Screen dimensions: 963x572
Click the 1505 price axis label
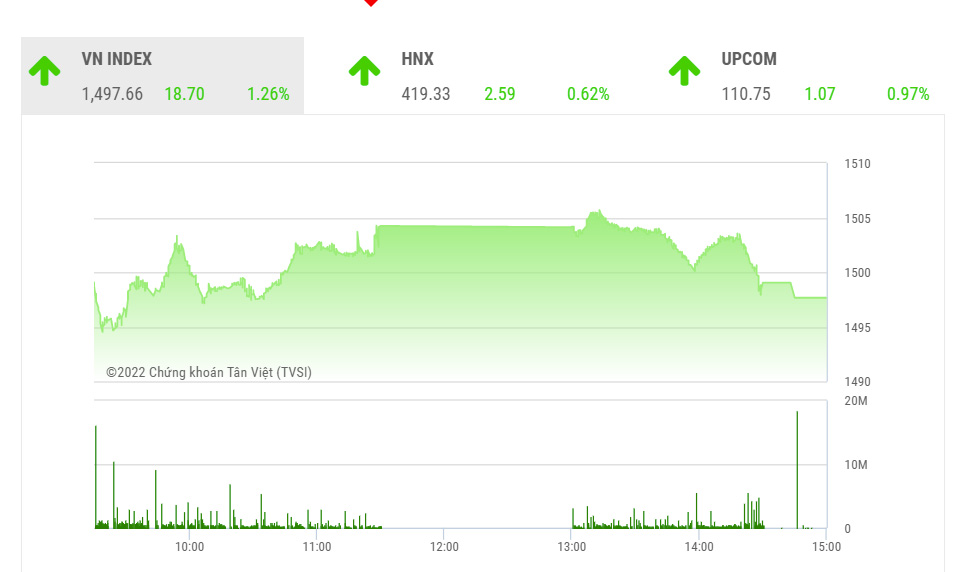click(857, 219)
